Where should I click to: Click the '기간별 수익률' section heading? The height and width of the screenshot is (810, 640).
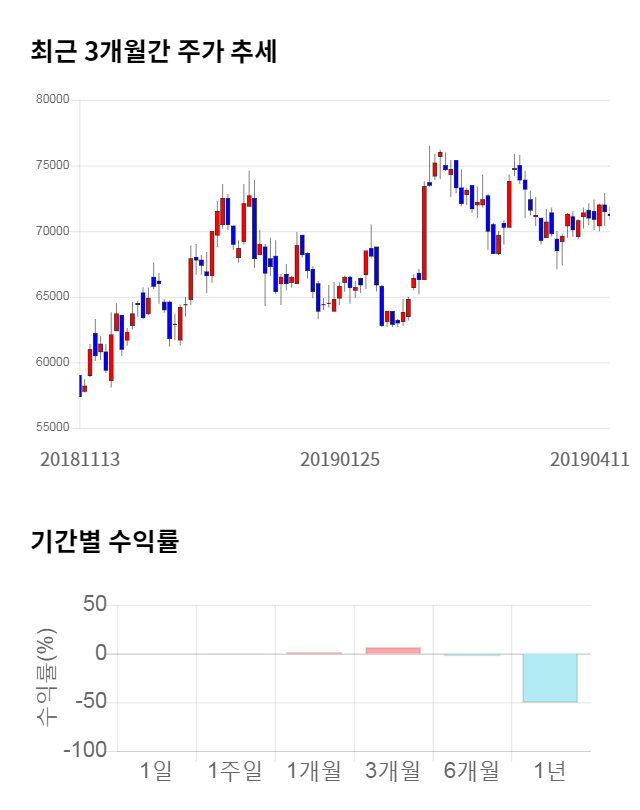click(x=104, y=542)
